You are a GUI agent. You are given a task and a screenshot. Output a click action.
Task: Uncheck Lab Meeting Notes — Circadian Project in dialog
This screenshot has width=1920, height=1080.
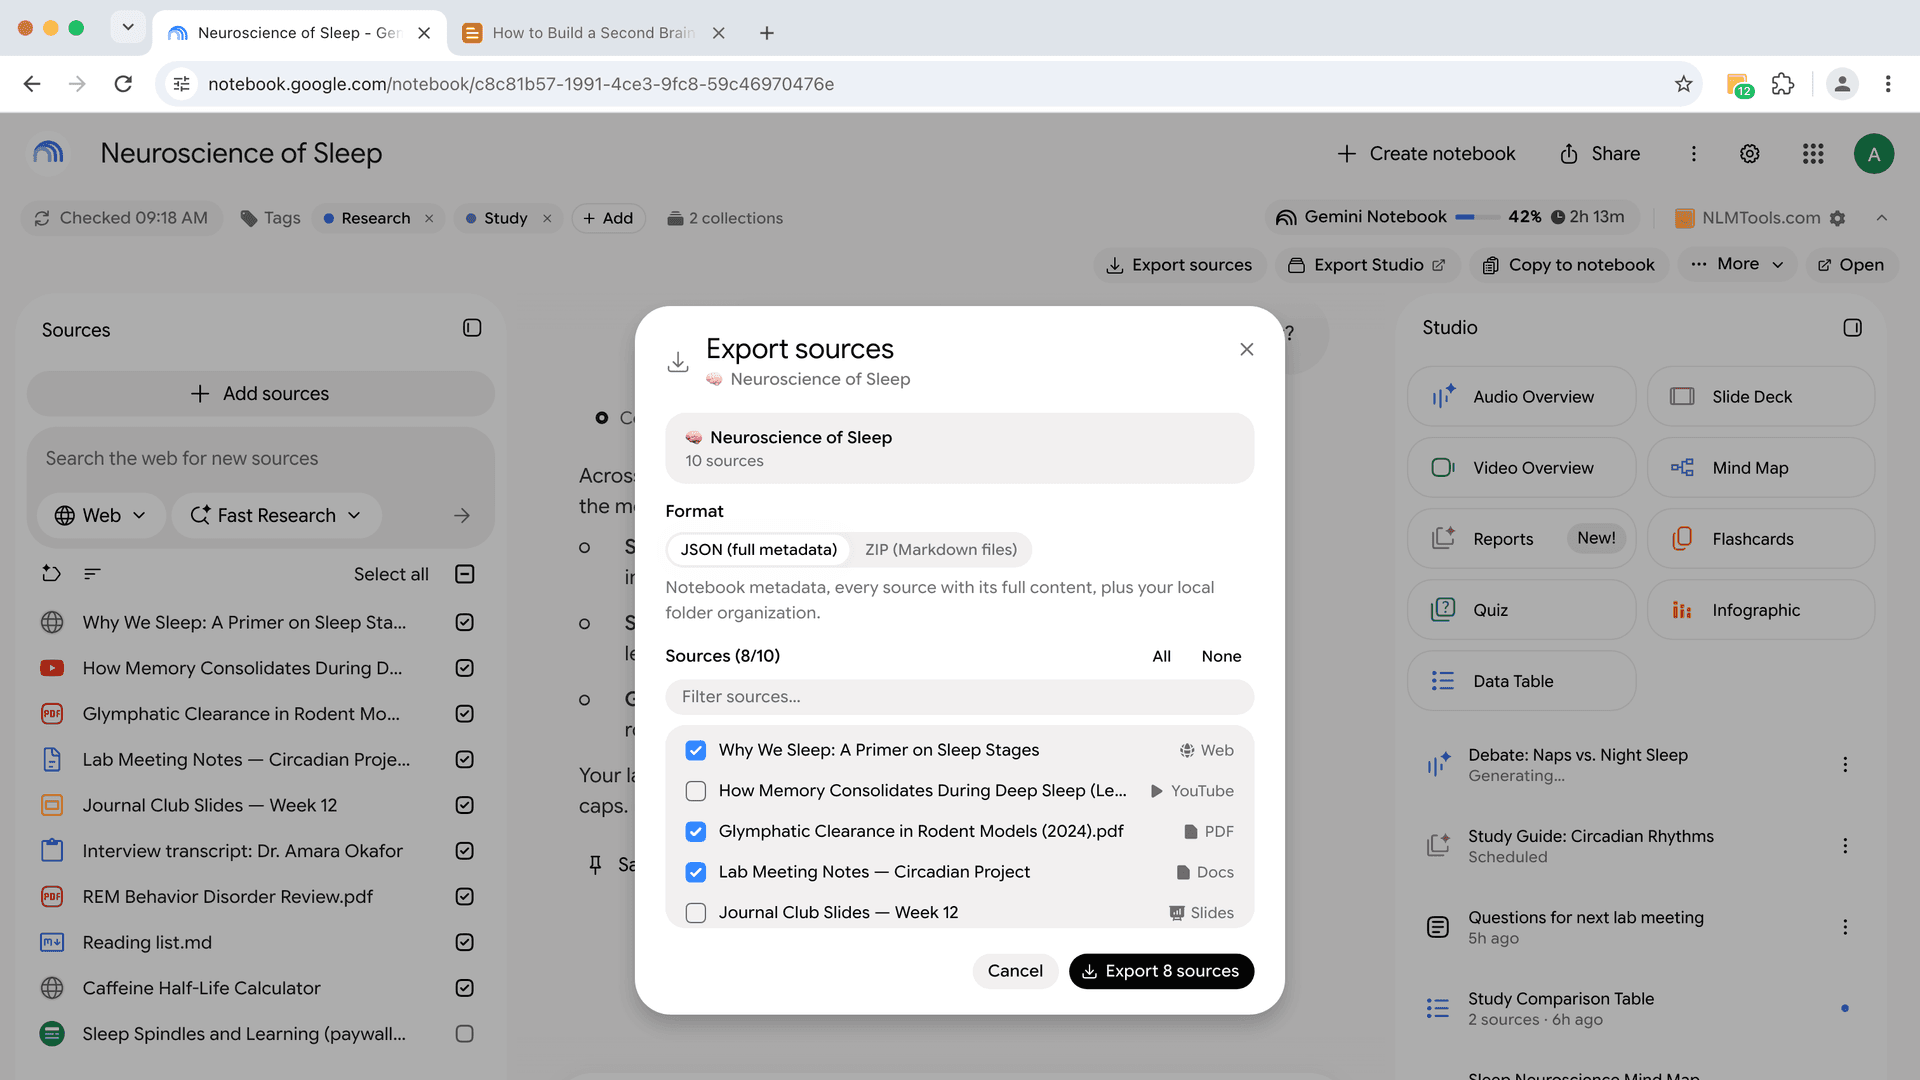(x=696, y=872)
